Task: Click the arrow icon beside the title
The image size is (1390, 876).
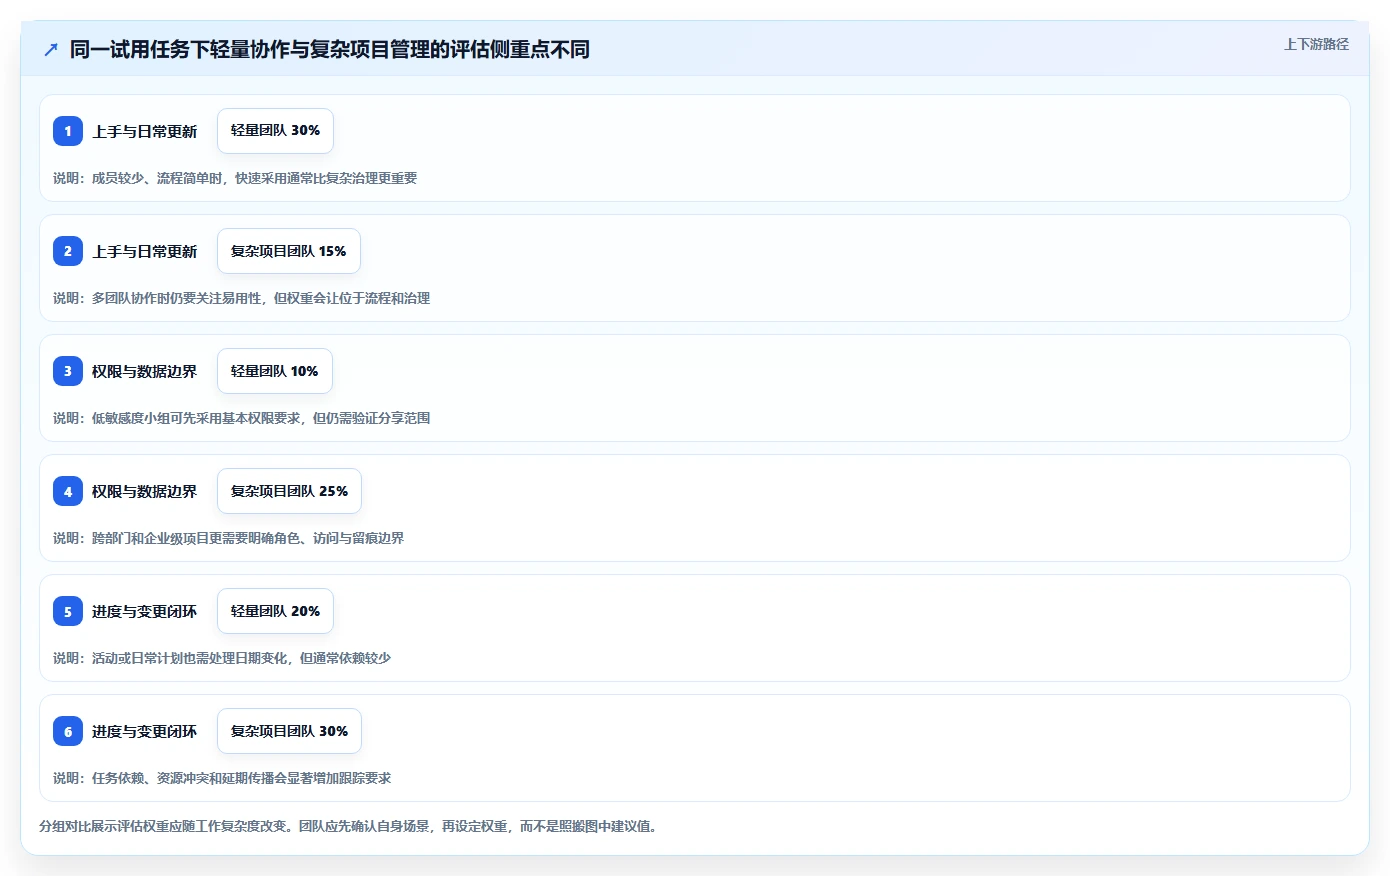Action: pos(51,49)
